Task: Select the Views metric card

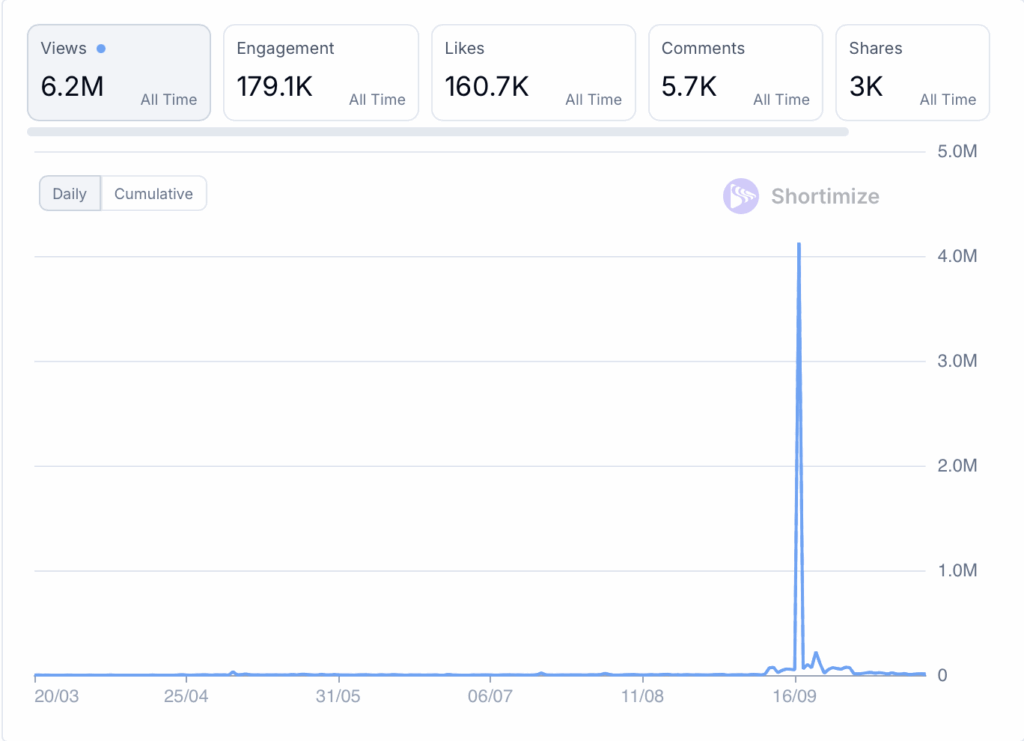Action: click(119, 73)
